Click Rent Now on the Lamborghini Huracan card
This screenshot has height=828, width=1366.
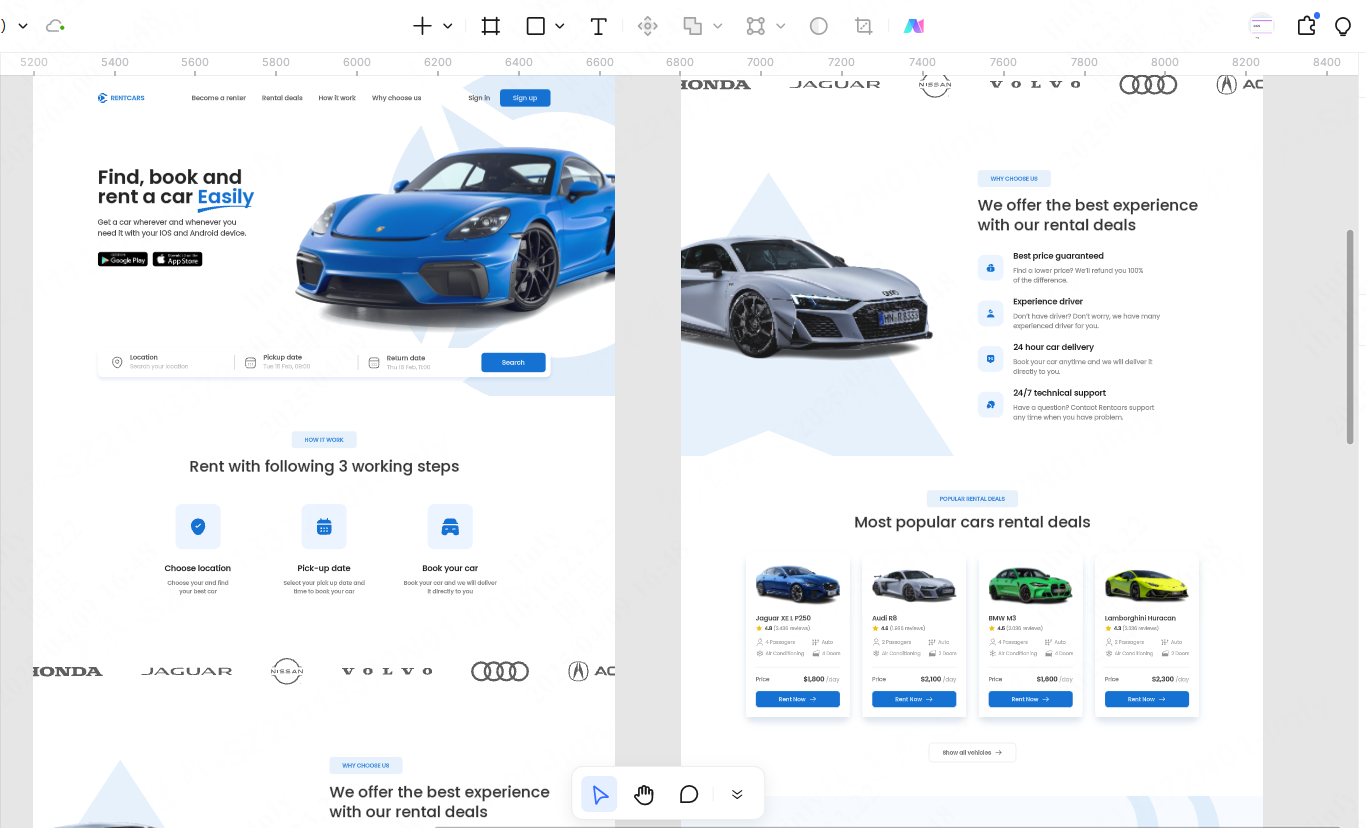point(1147,699)
